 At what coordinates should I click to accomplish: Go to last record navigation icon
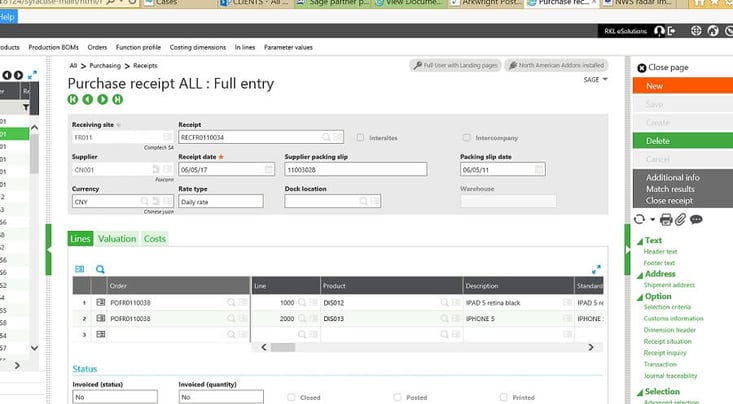[x=117, y=99]
